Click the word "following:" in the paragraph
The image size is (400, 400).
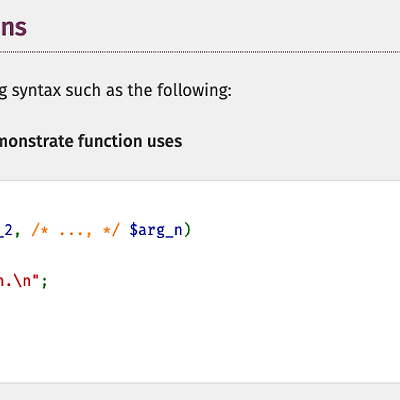(x=194, y=91)
